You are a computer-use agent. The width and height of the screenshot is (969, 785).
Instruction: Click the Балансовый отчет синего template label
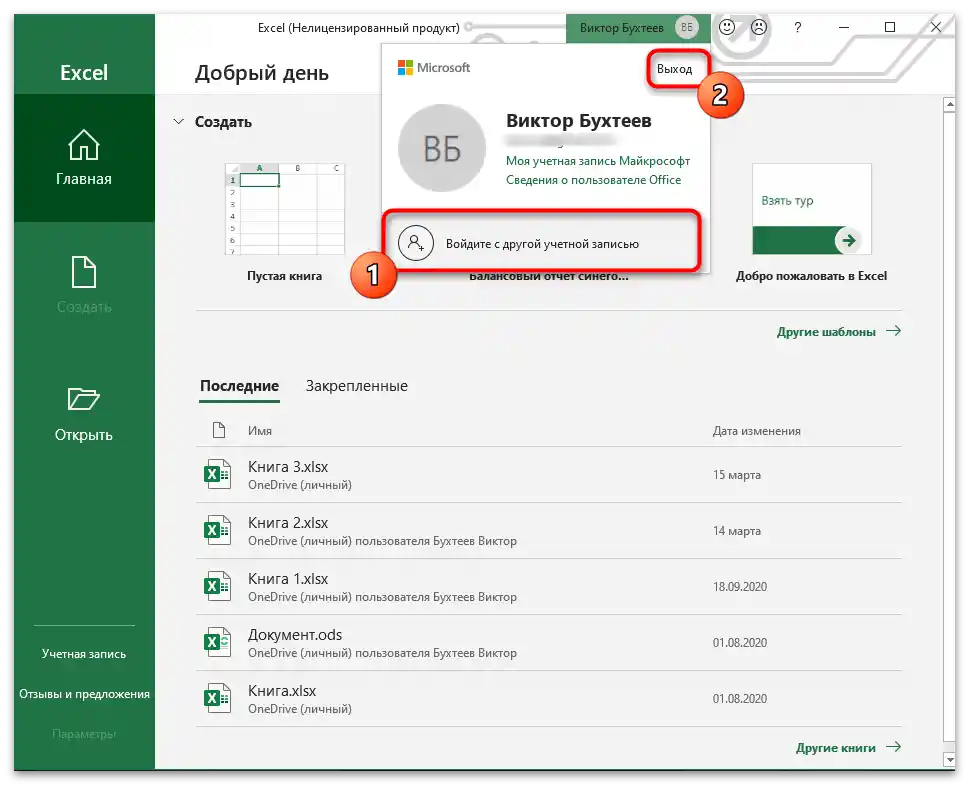tap(549, 277)
